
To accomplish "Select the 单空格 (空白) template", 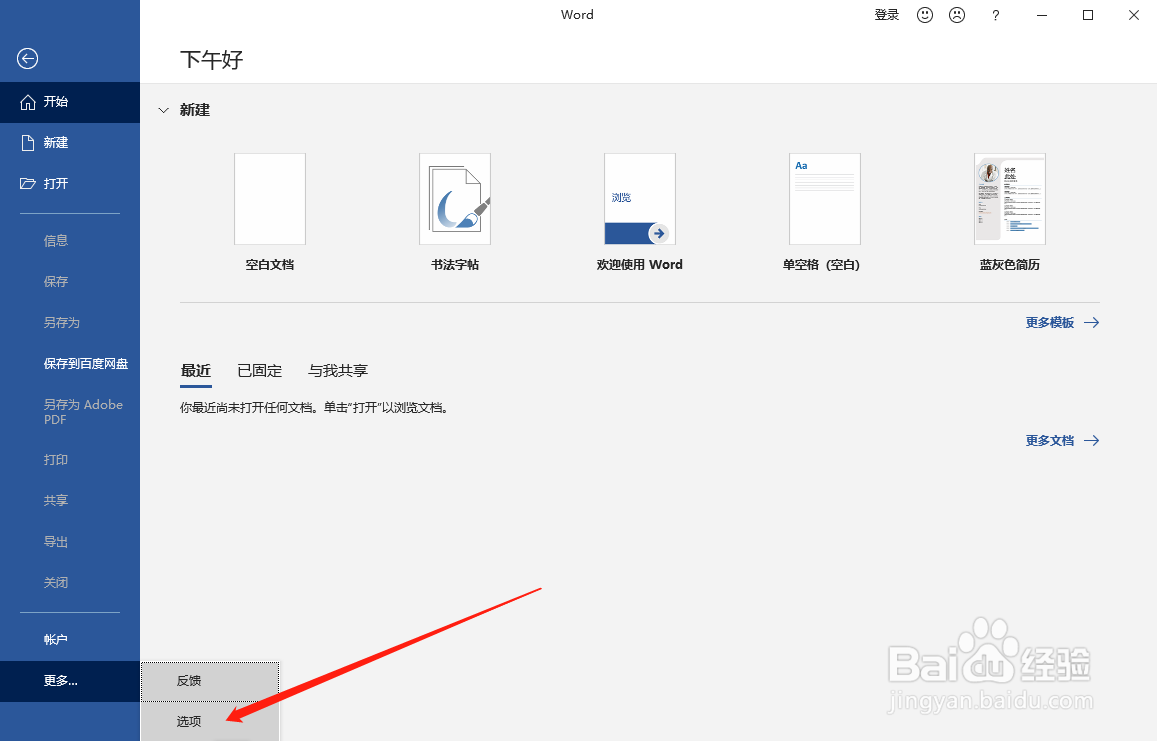I will (x=825, y=199).
